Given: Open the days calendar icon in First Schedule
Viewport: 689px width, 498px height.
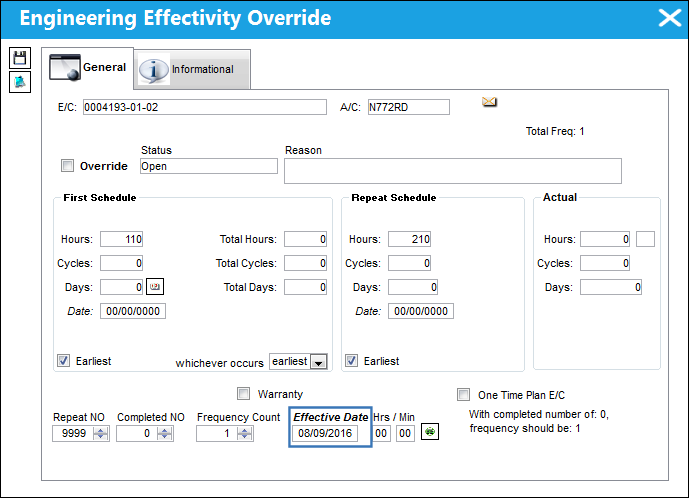Looking at the screenshot, I should click(x=155, y=287).
